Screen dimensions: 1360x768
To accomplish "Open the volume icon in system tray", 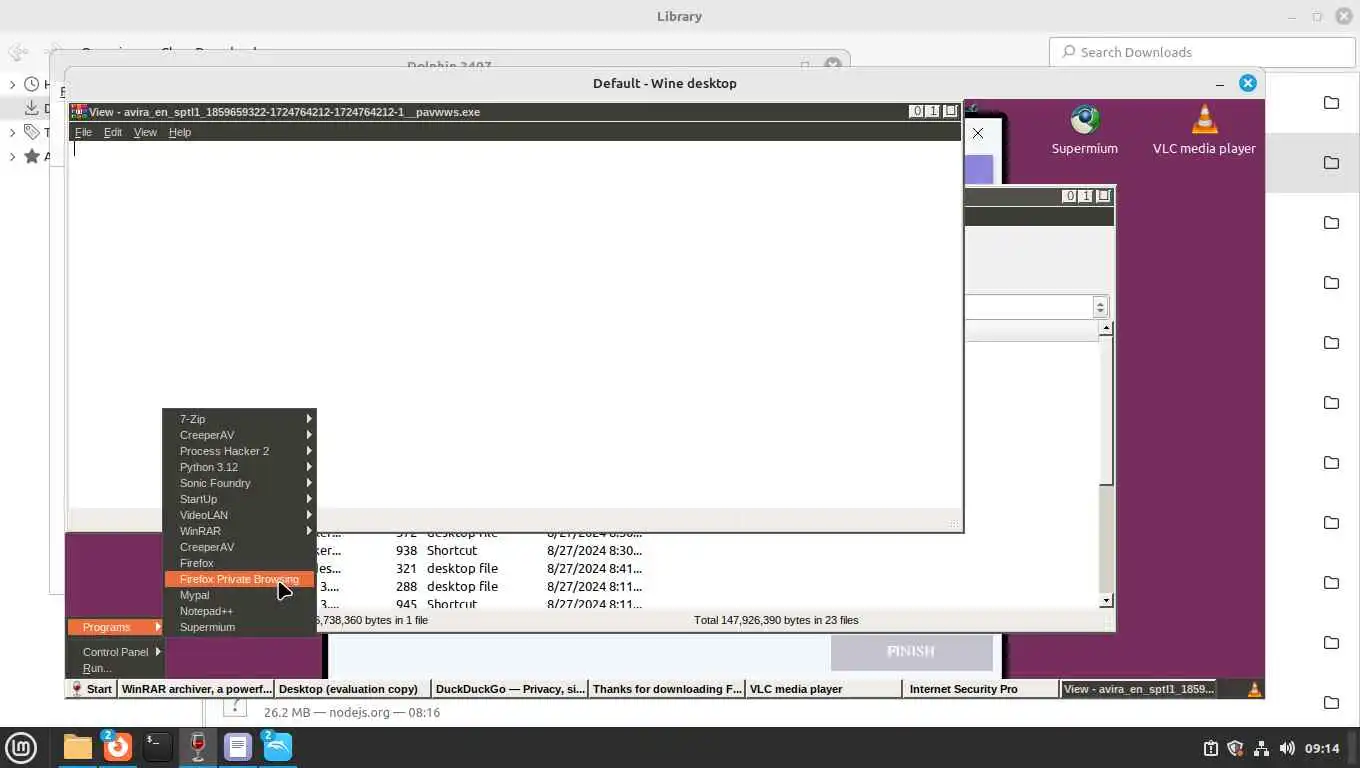I will click(1286, 748).
